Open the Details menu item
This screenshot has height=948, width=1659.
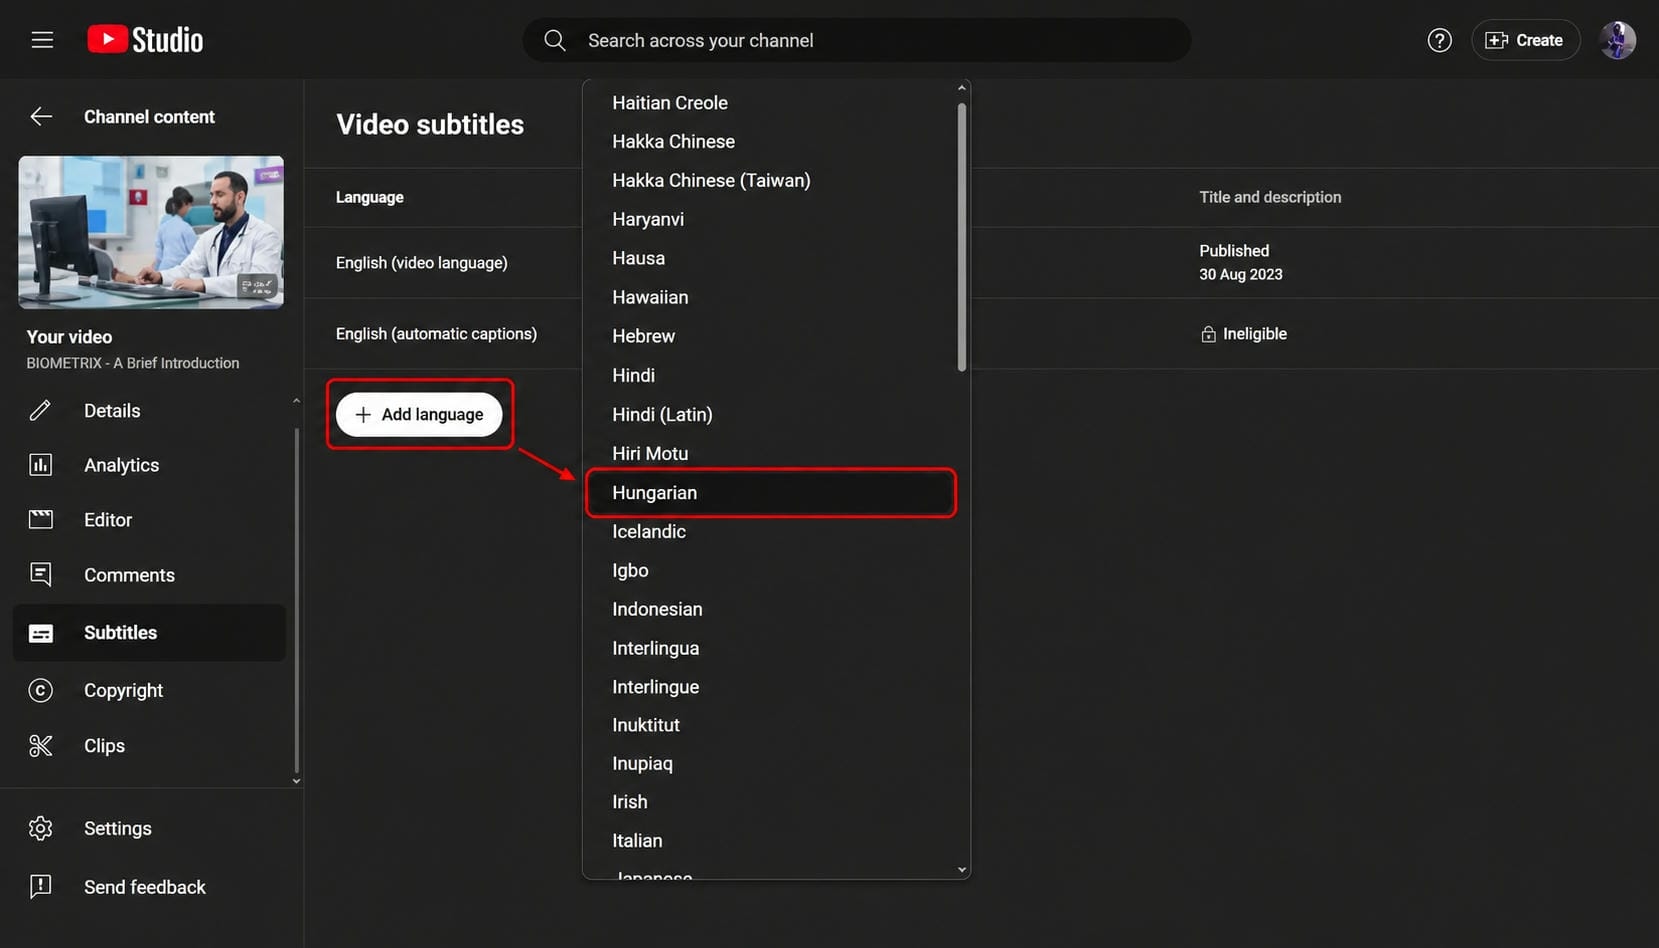click(x=150, y=411)
